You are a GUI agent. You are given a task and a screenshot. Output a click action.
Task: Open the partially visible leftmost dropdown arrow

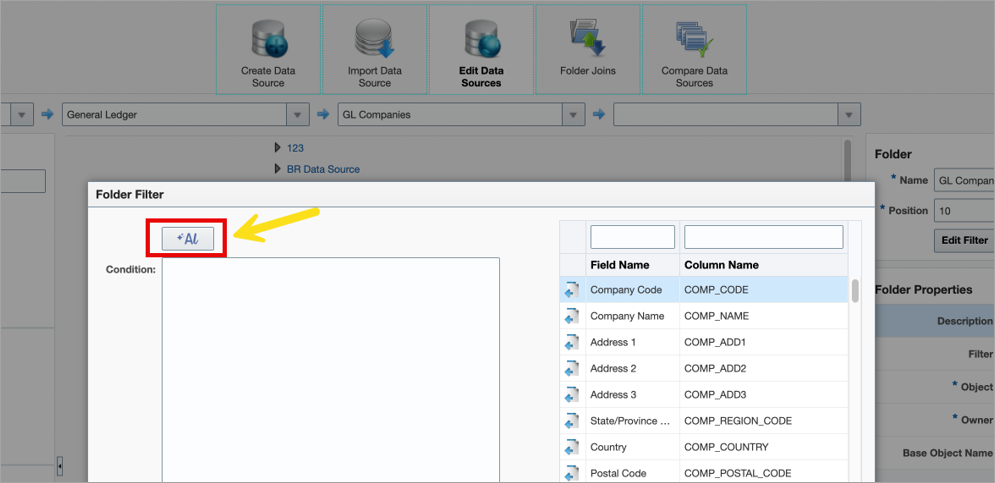click(22, 115)
